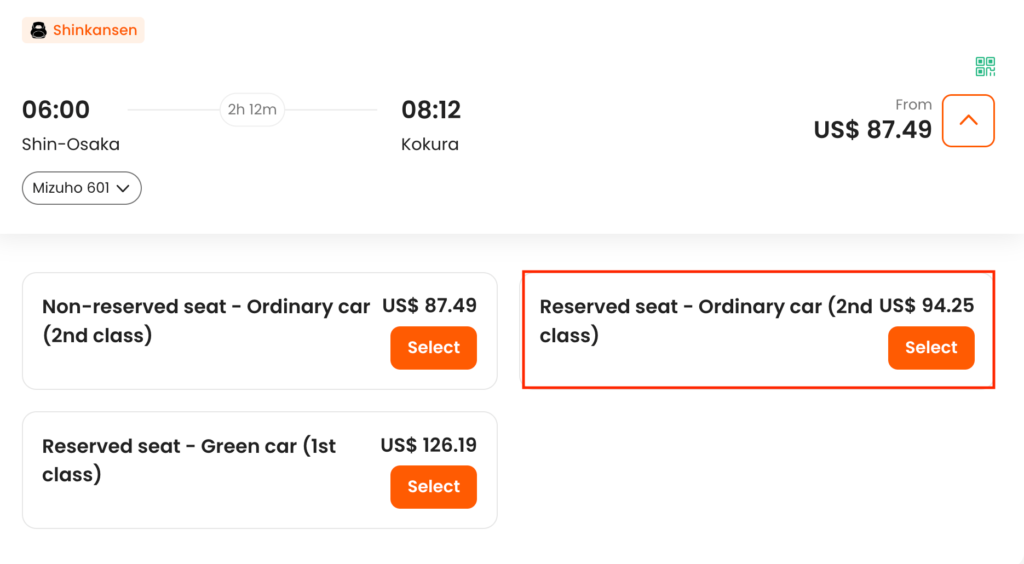Click the 06:00 departure time
Image resolution: width=1024 pixels, height=564 pixels.
pyautogui.click(x=56, y=110)
